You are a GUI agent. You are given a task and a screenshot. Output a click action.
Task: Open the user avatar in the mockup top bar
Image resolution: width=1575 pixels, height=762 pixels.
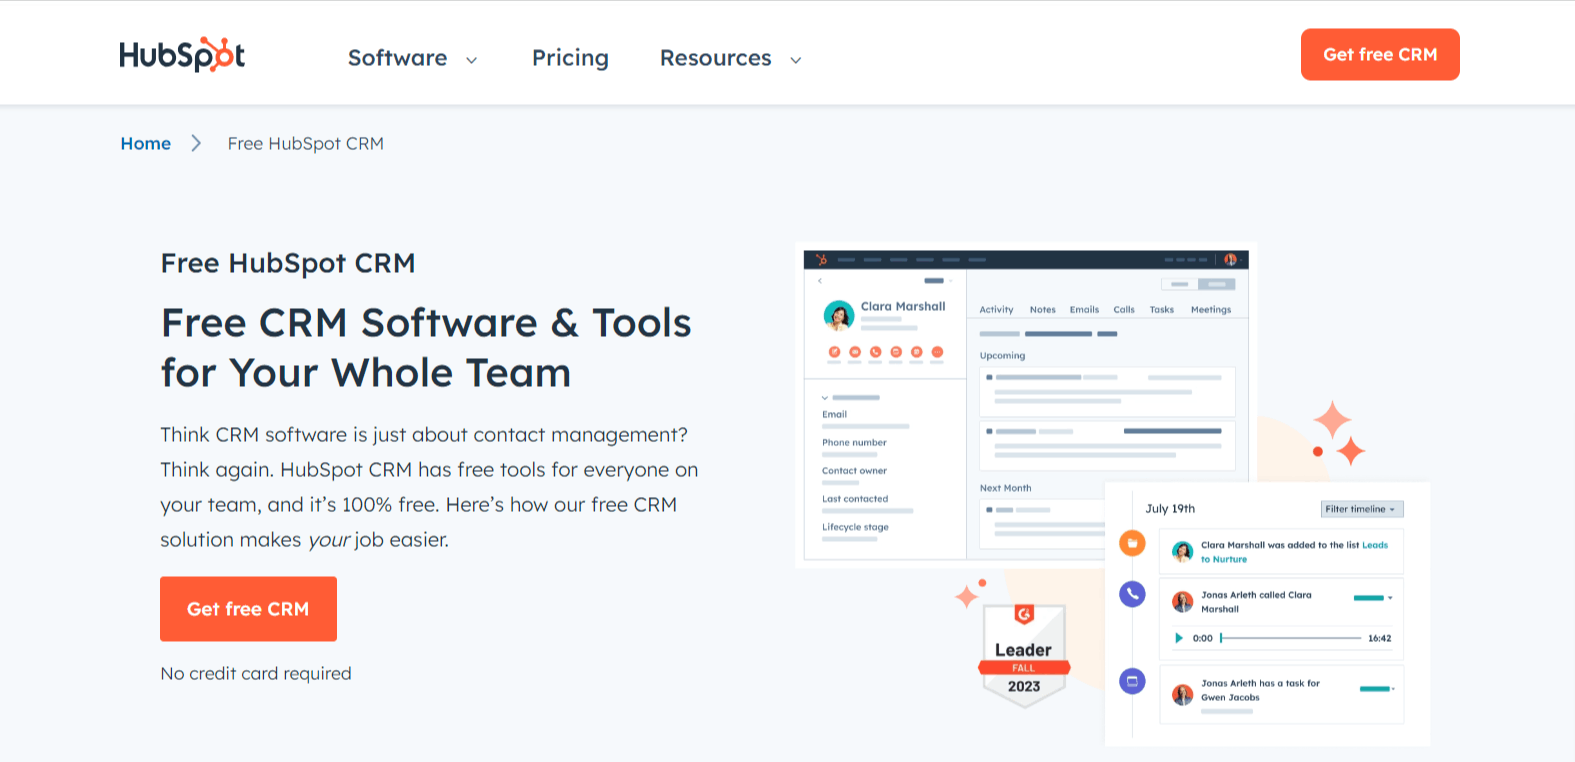point(1230,259)
